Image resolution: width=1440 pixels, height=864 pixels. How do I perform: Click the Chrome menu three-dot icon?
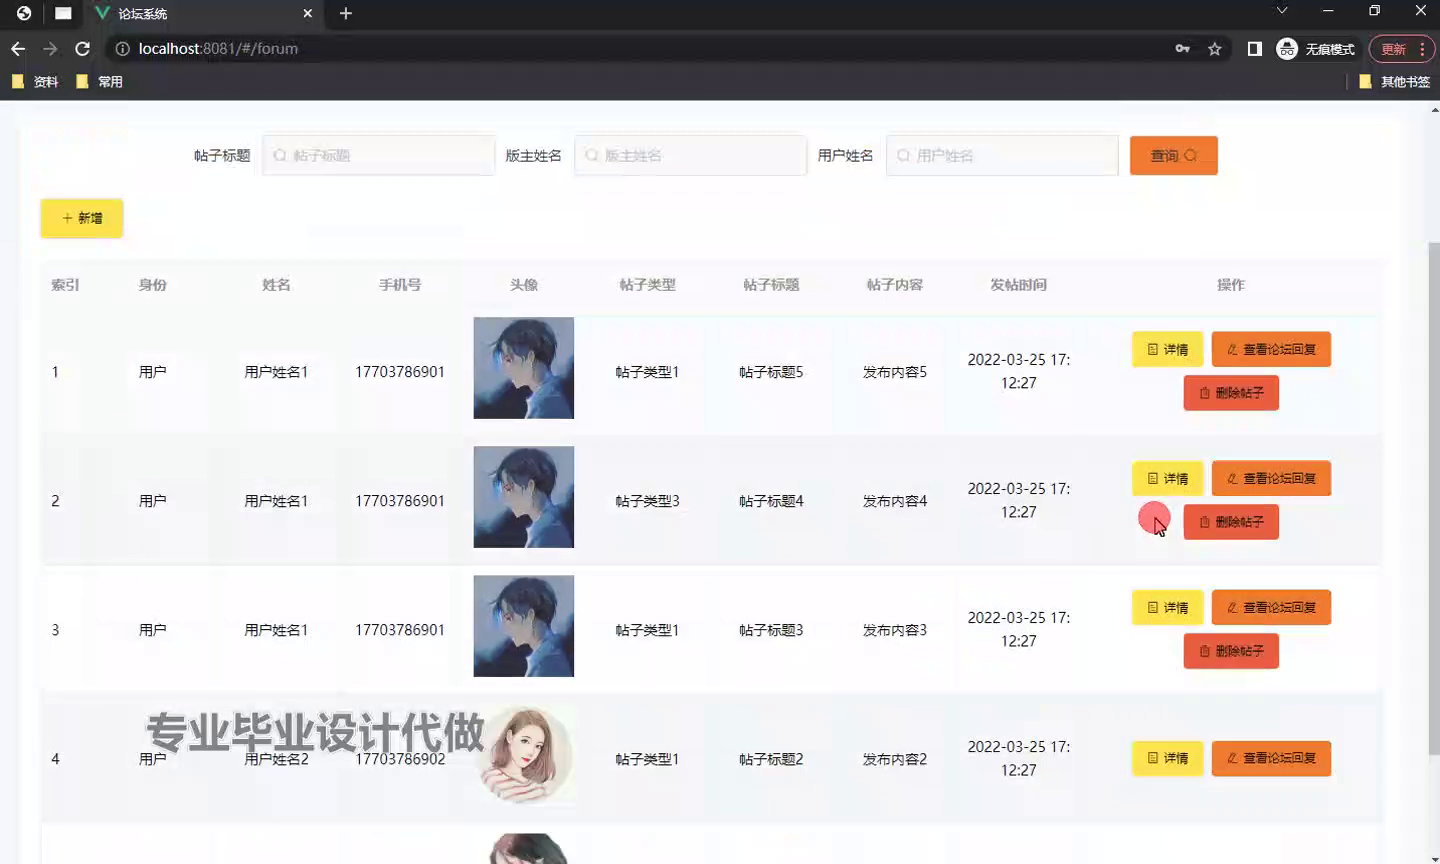pyautogui.click(x=1422, y=48)
